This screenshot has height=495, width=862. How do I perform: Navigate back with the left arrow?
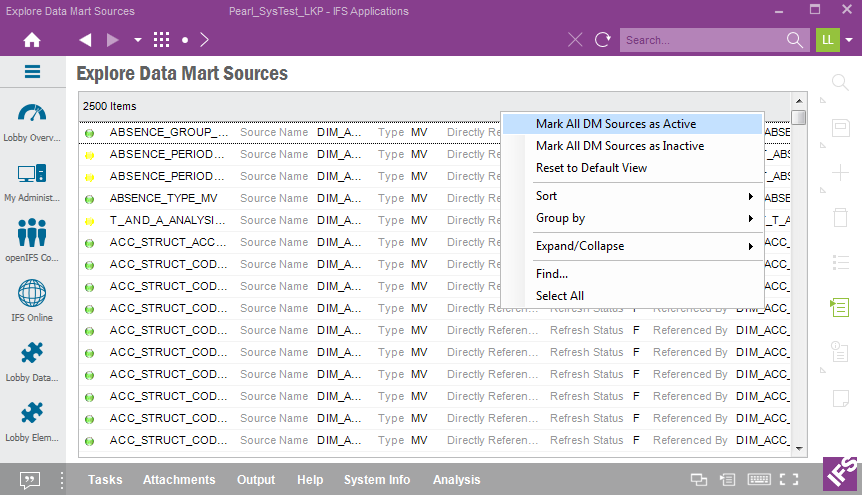click(x=85, y=40)
